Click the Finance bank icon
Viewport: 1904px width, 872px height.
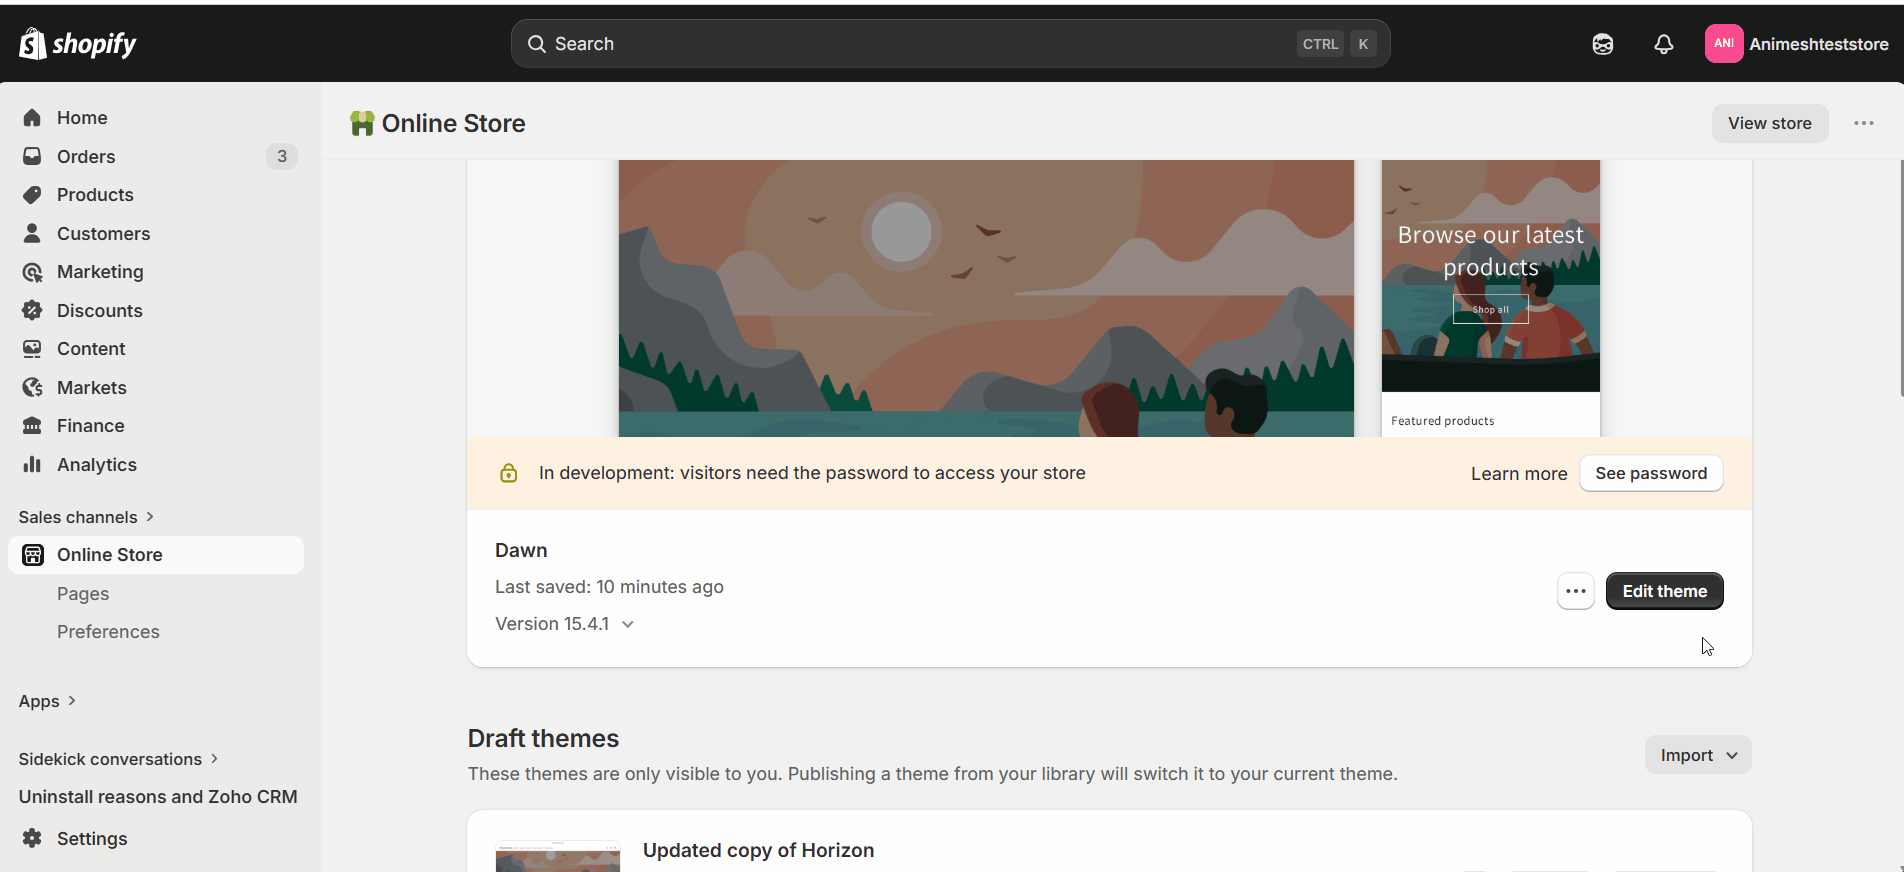(x=32, y=426)
